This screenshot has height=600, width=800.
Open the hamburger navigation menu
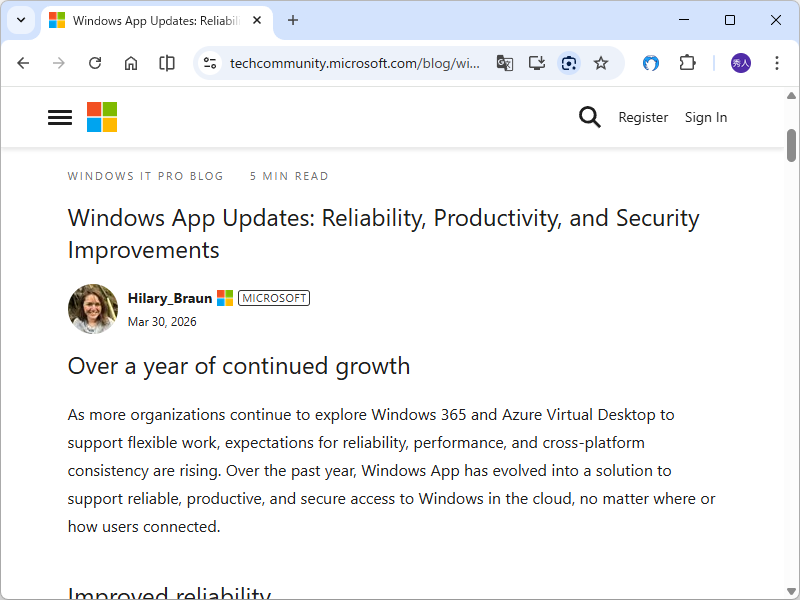[59, 117]
